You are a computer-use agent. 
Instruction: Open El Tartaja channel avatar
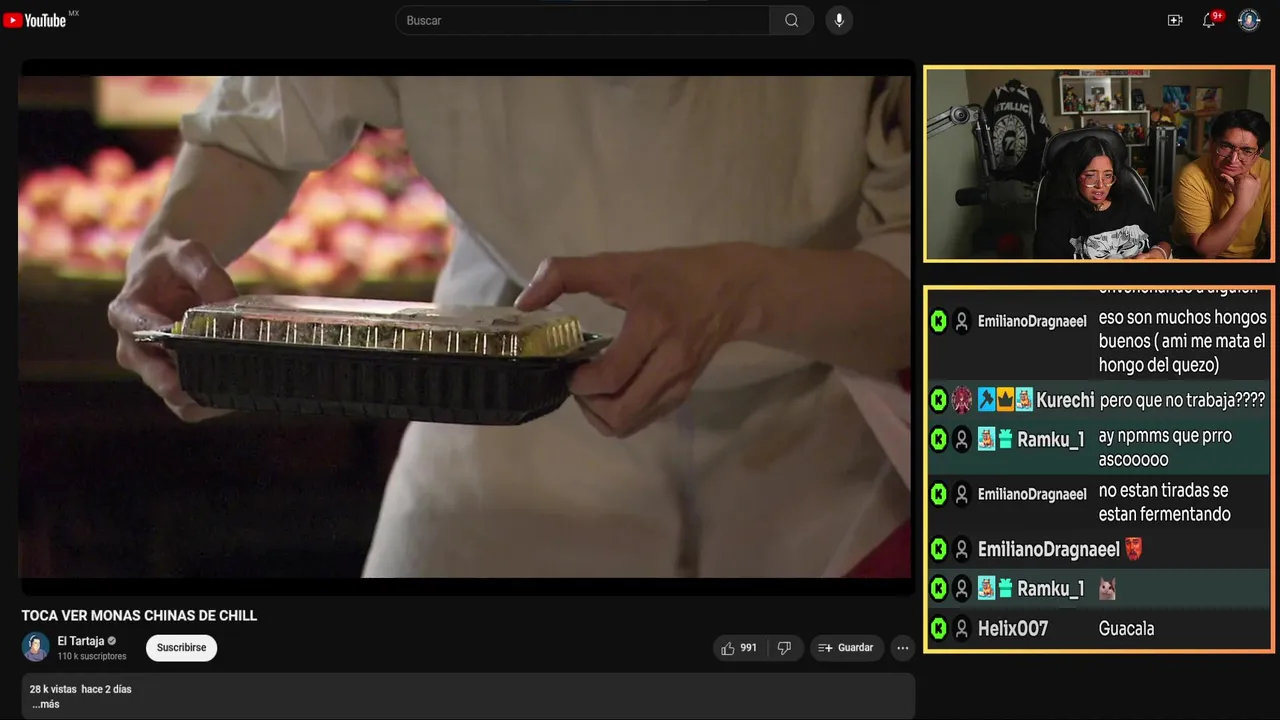(x=36, y=647)
